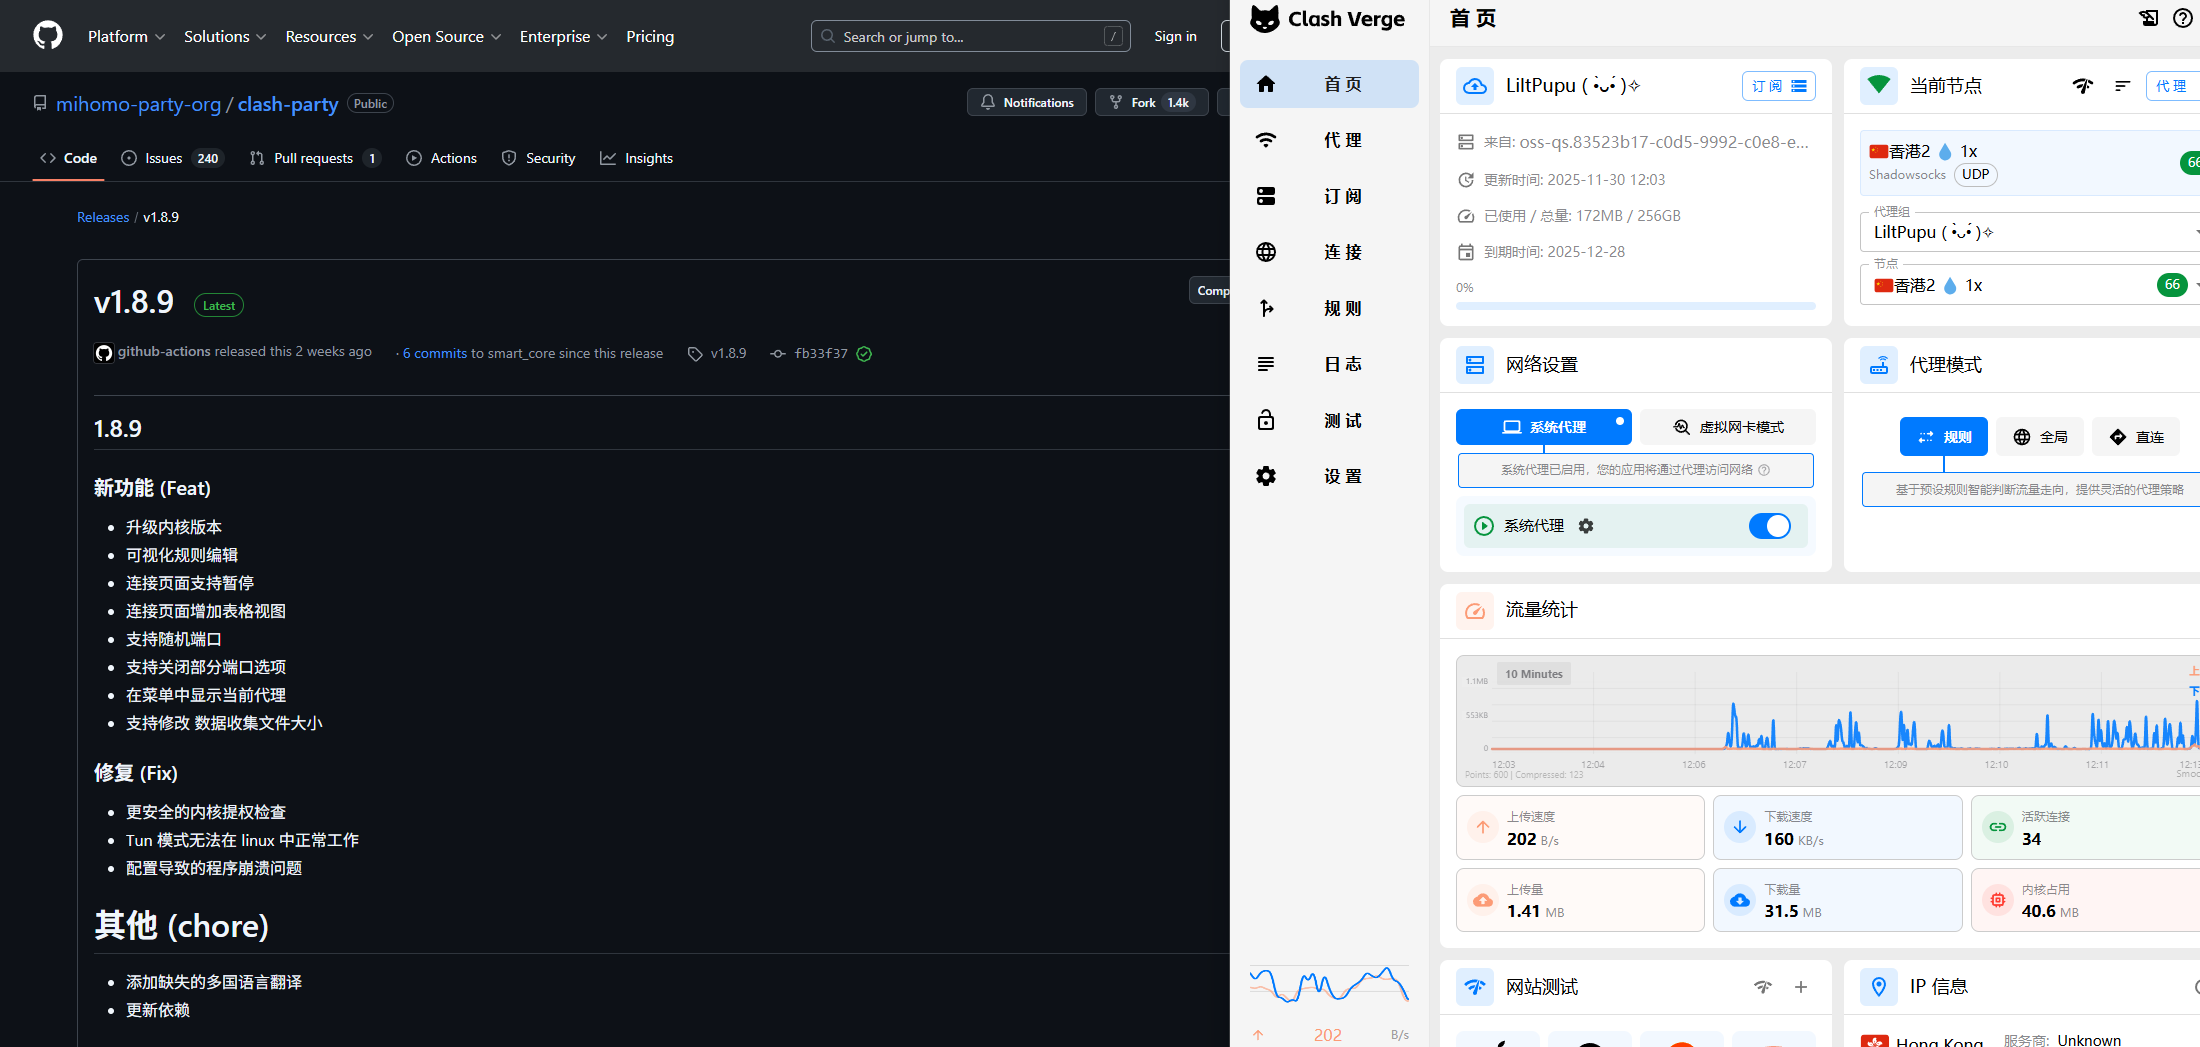Select 全局 proxy mode

(2040, 437)
